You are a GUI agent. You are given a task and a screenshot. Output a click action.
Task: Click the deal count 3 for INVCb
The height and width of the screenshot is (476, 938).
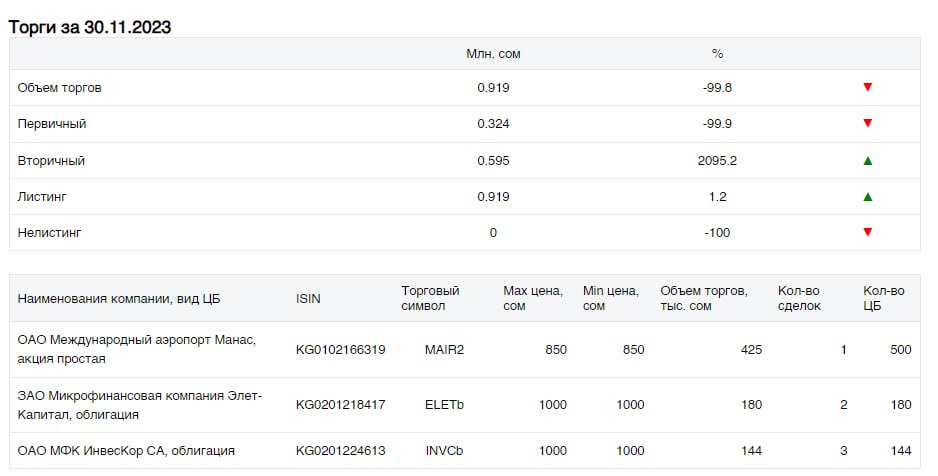pos(843,451)
